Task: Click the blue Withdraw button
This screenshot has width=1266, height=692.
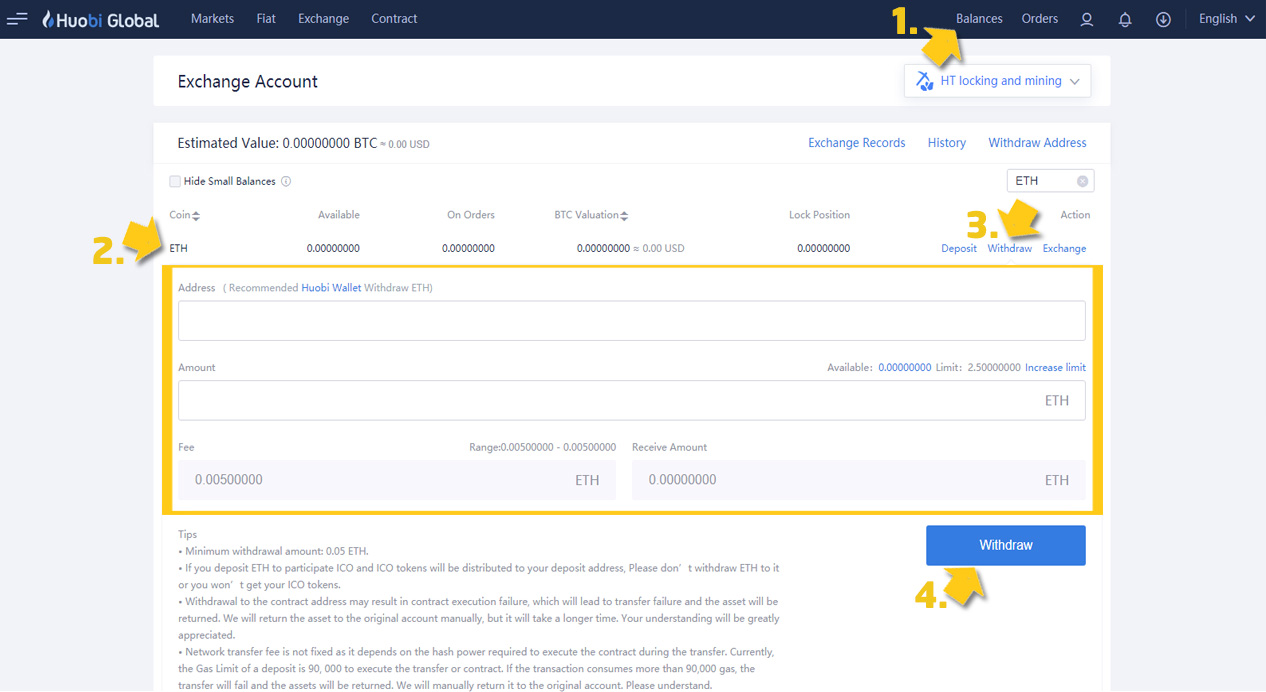Action: 1005,545
